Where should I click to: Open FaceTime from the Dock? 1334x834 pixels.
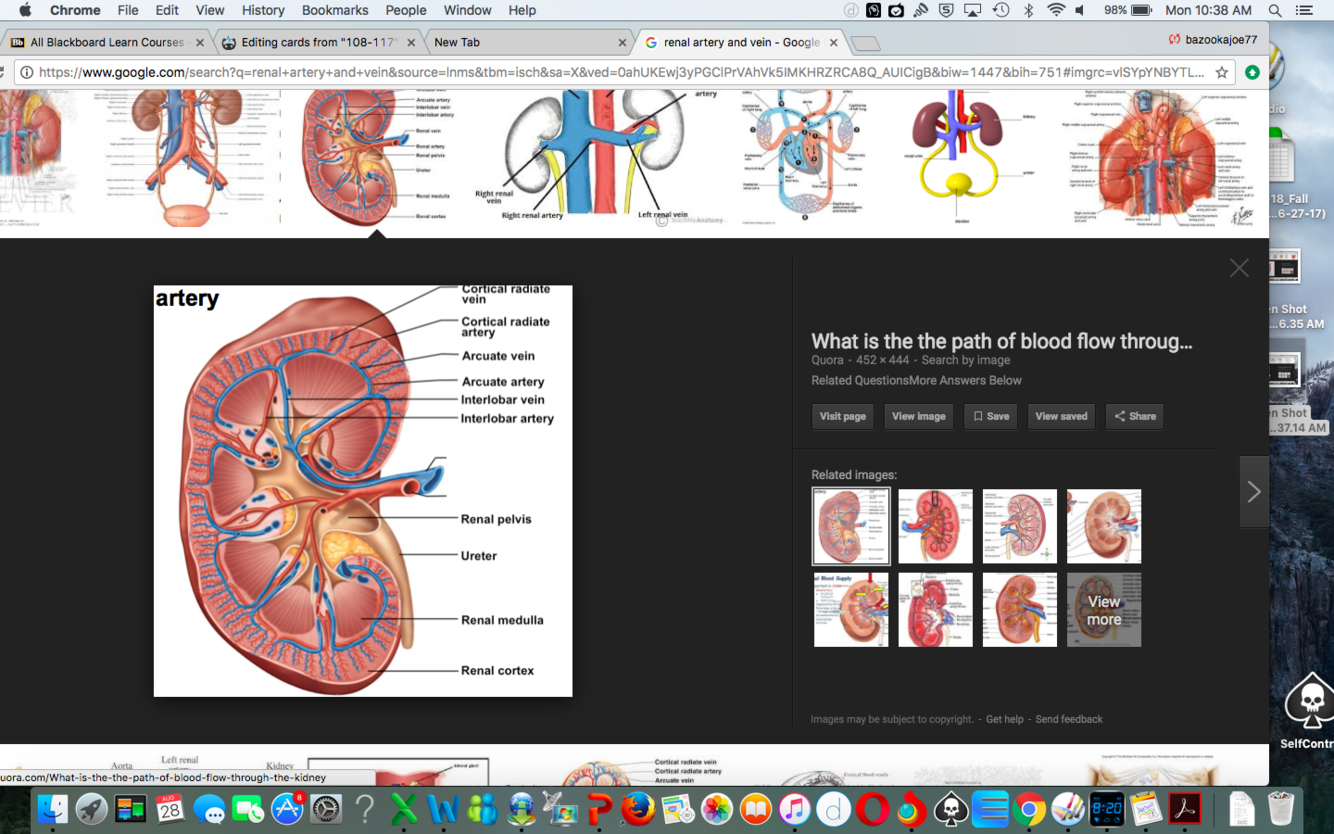(248, 808)
